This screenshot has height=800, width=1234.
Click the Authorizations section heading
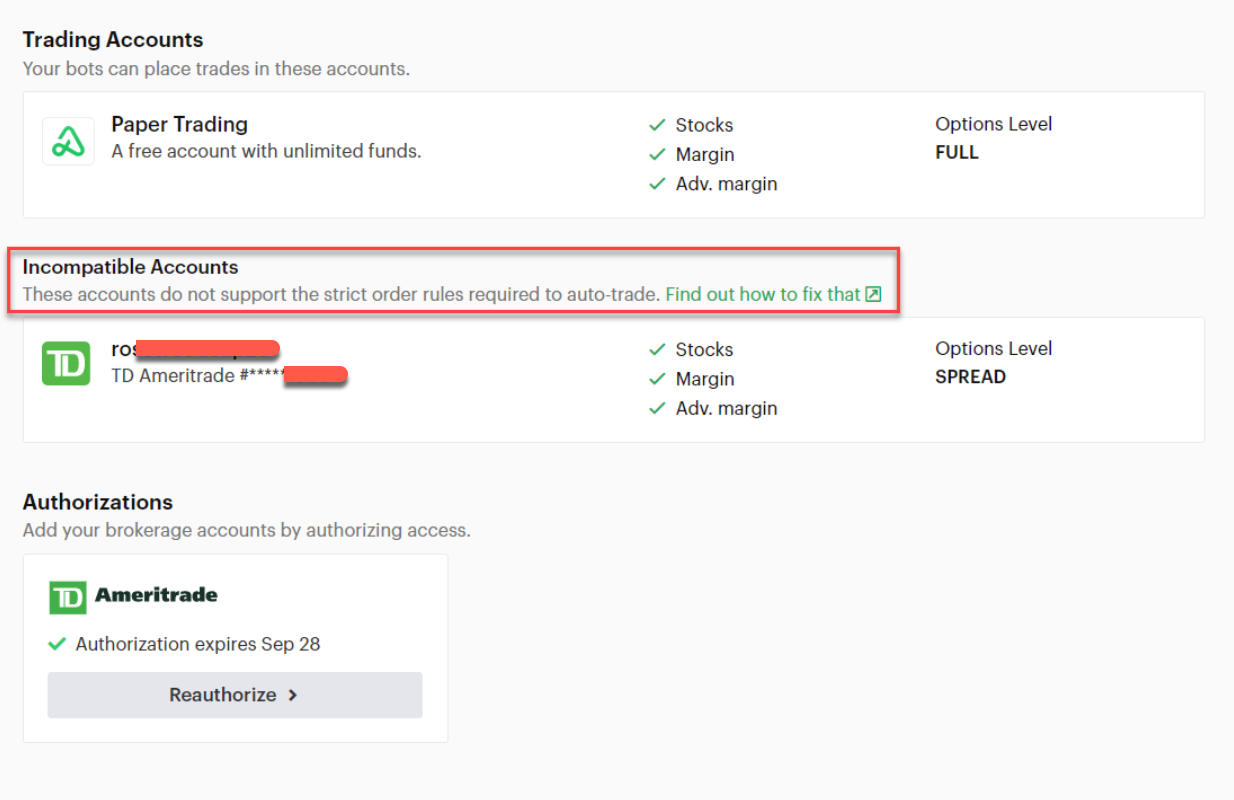(x=98, y=502)
